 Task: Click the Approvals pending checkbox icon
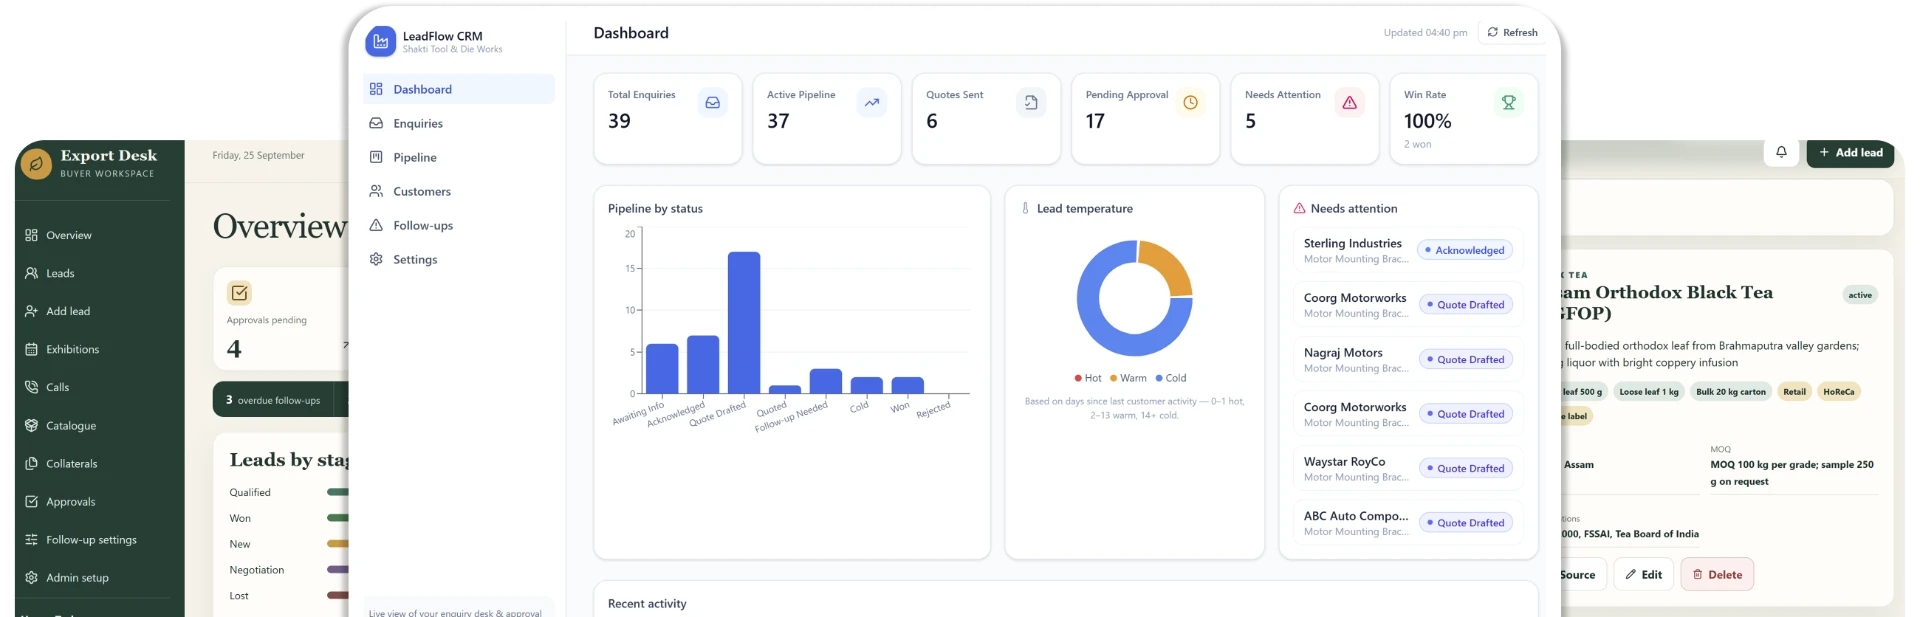tap(239, 293)
